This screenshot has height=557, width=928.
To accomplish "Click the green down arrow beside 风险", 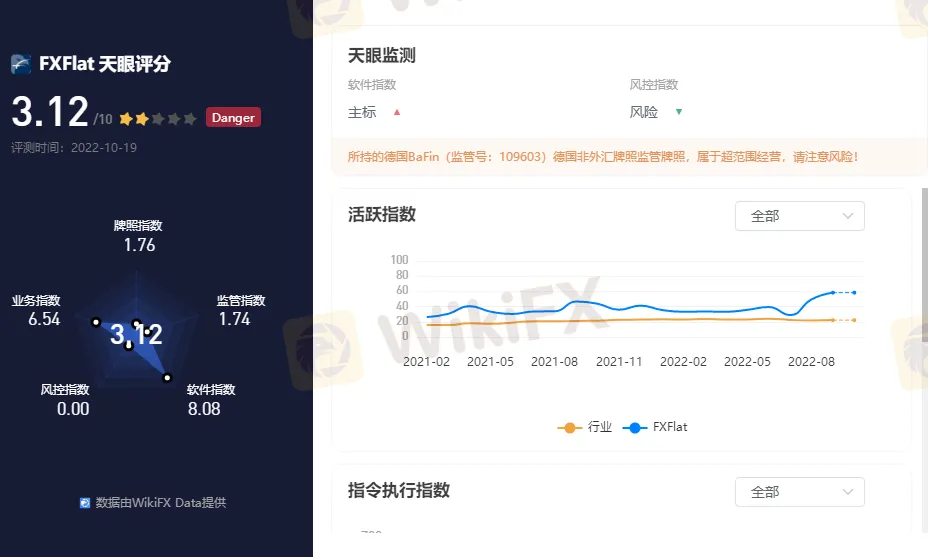I will (679, 111).
